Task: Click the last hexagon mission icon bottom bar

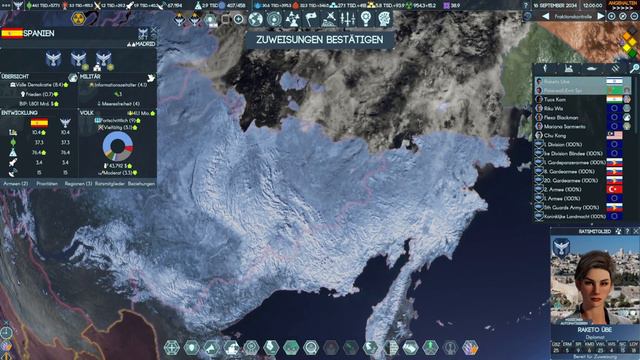Action: pos(470,348)
